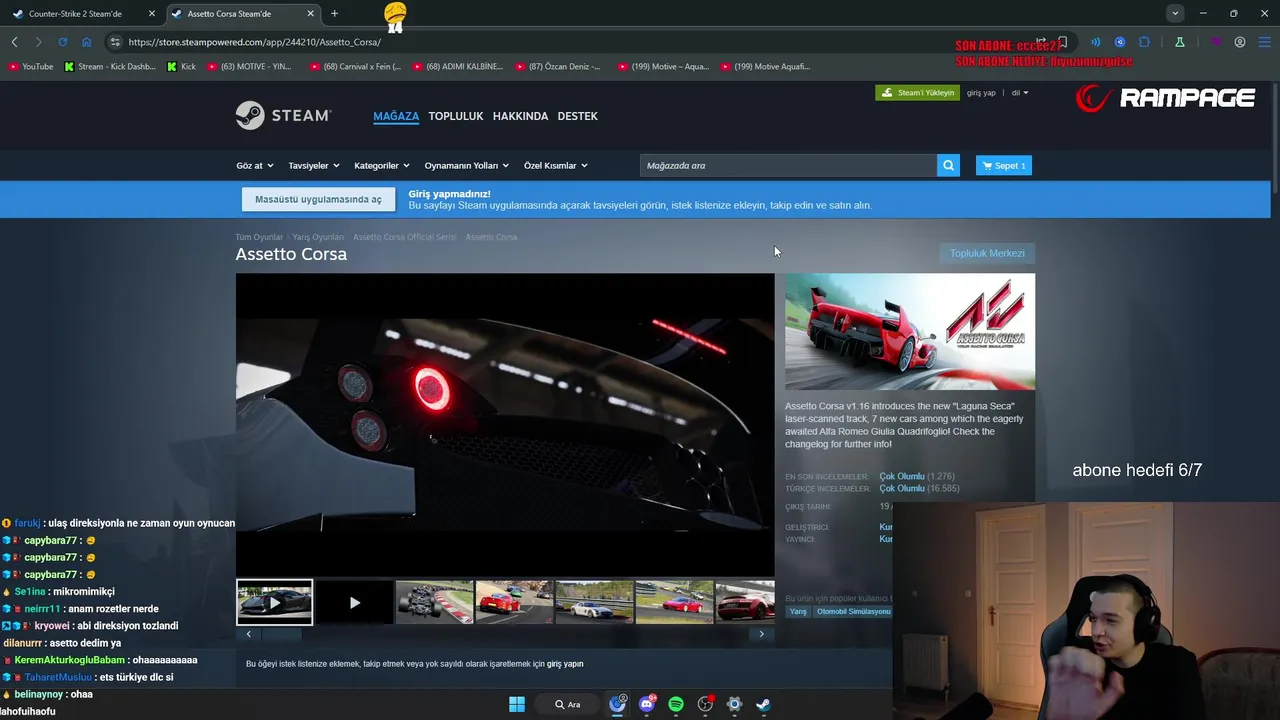The width and height of the screenshot is (1280, 720).
Task: Open the DESTEK menu item
Action: 577,116
